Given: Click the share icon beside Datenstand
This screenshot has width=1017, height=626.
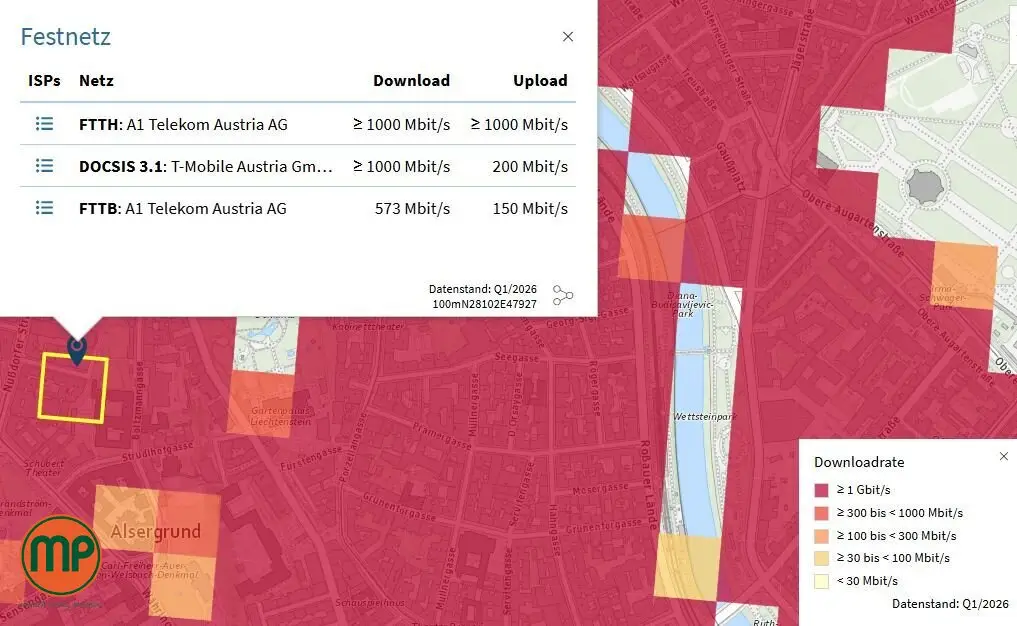Looking at the screenshot, I should click(562, 295).
